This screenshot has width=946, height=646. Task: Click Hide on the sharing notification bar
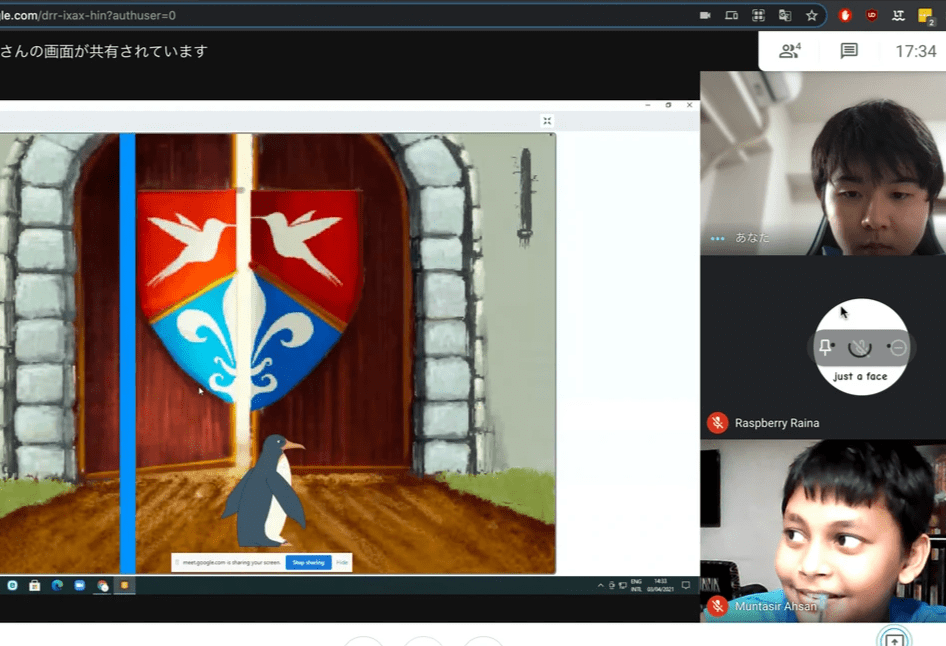coord(342,562)
